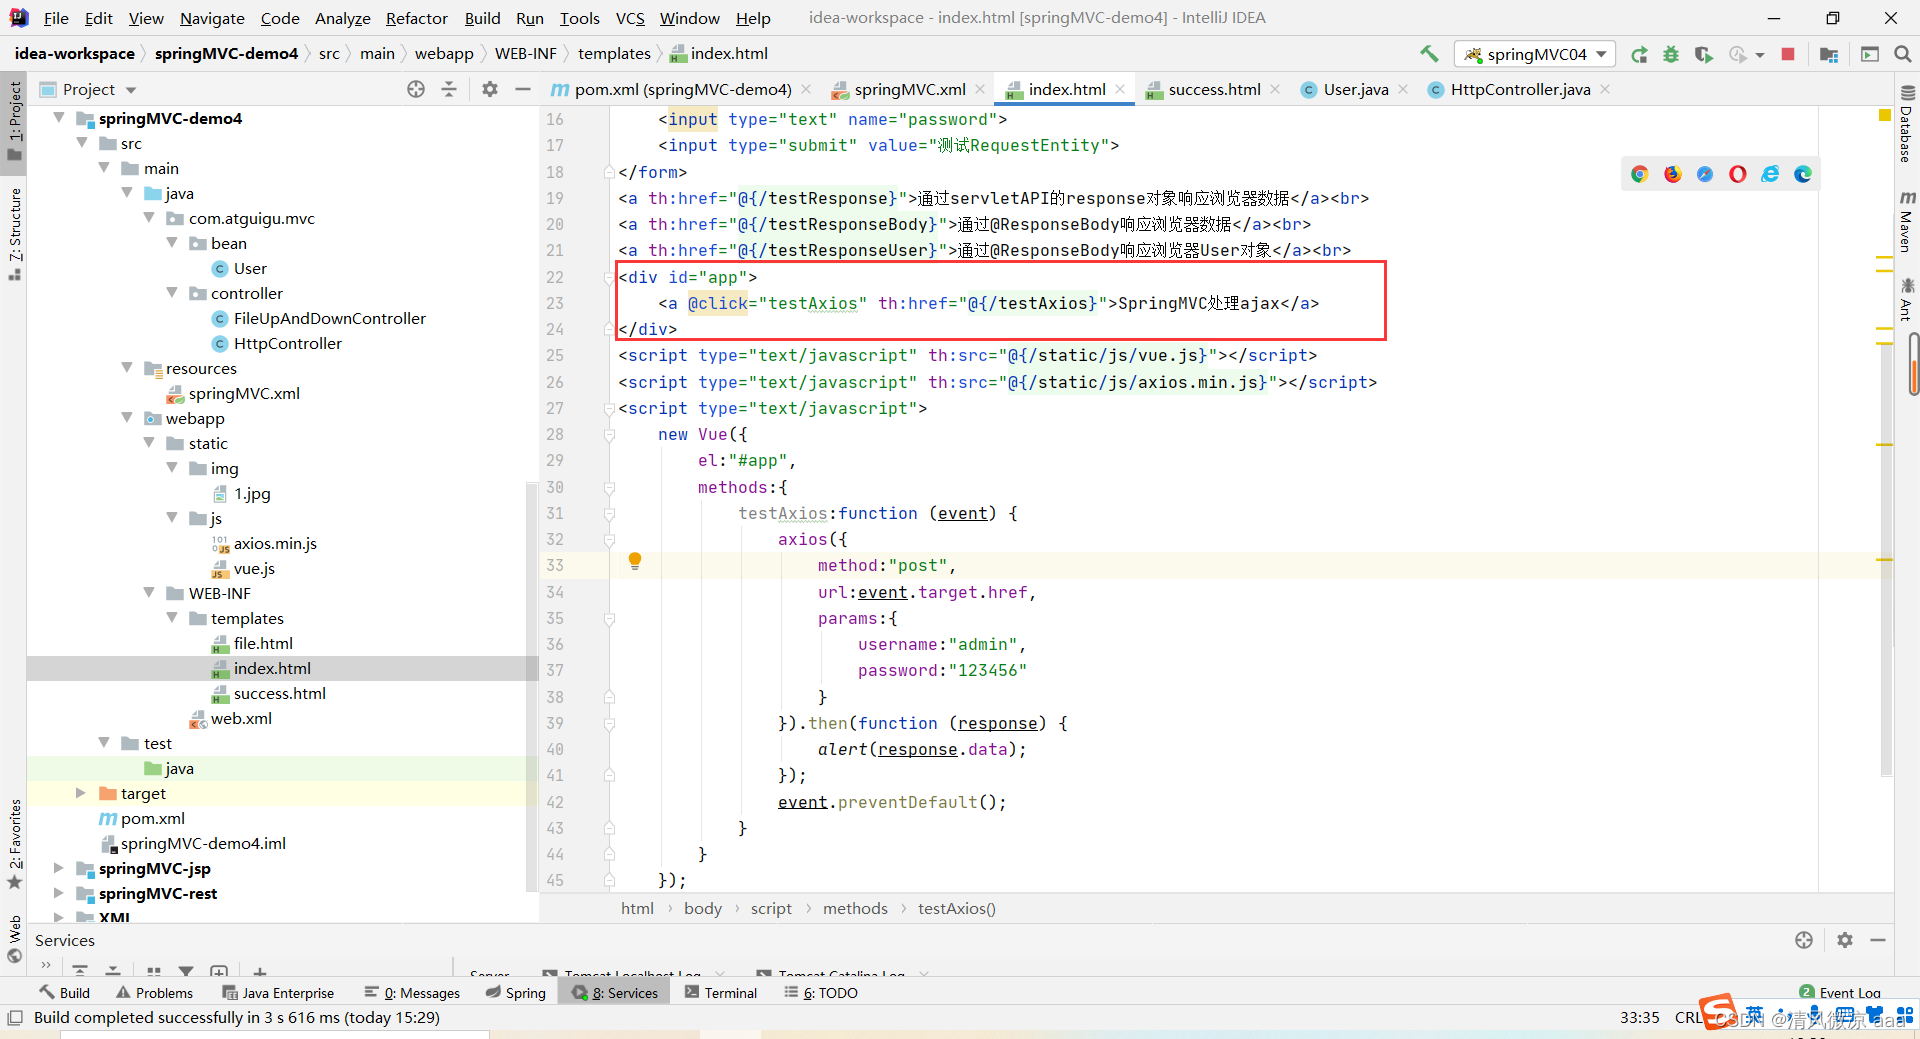Screen dimensions: 1920x1039
Task: Open Project panel settings gear
Action: pyautogui.click(x=489, y=89)
